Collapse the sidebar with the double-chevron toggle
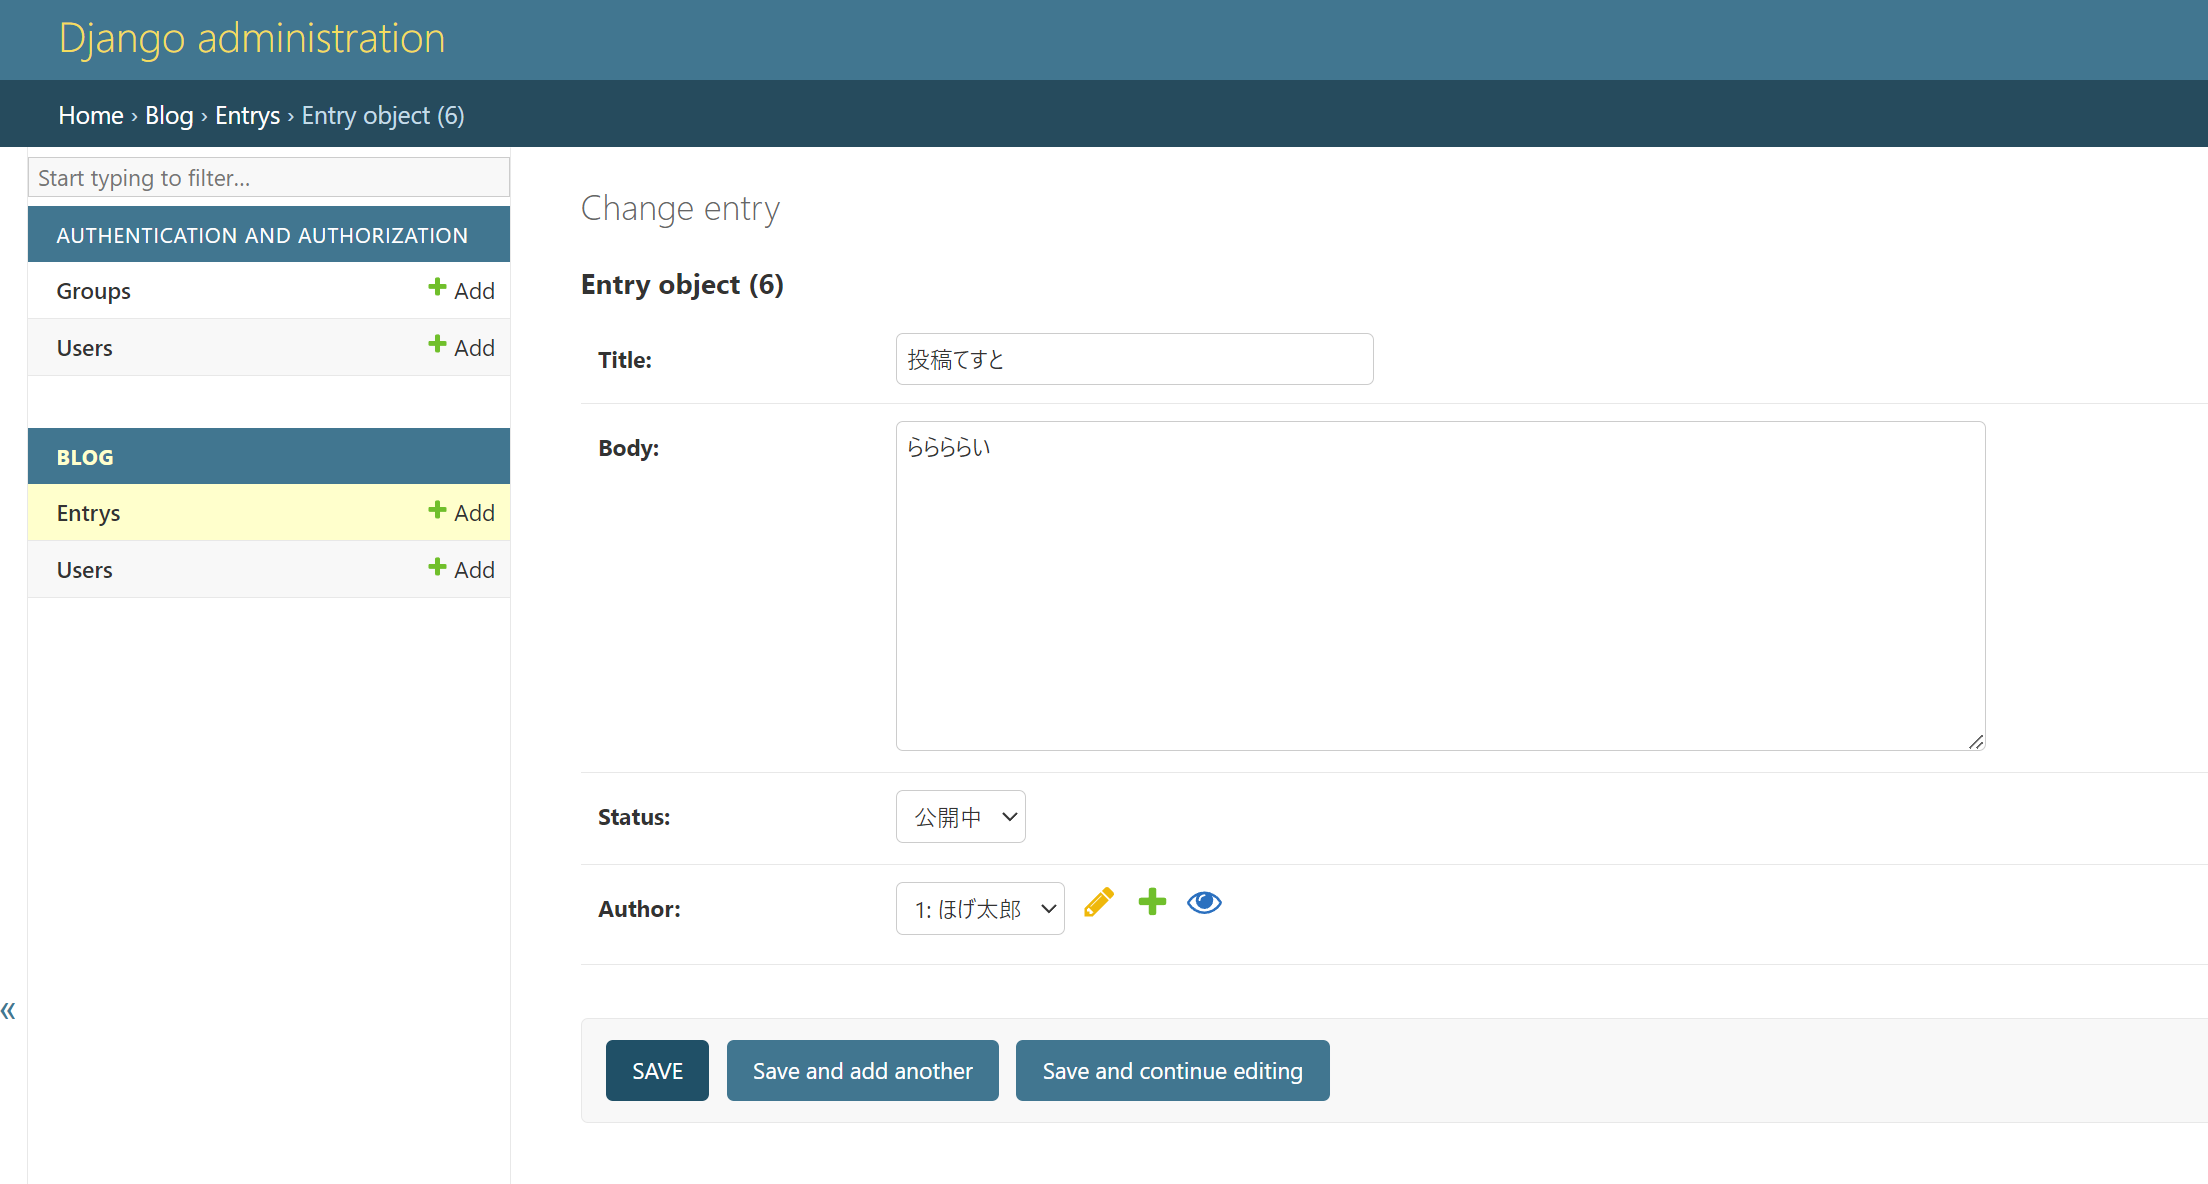Image resolution: width=2208 pixels, height=1184 pixels. tap(9, 1010)
